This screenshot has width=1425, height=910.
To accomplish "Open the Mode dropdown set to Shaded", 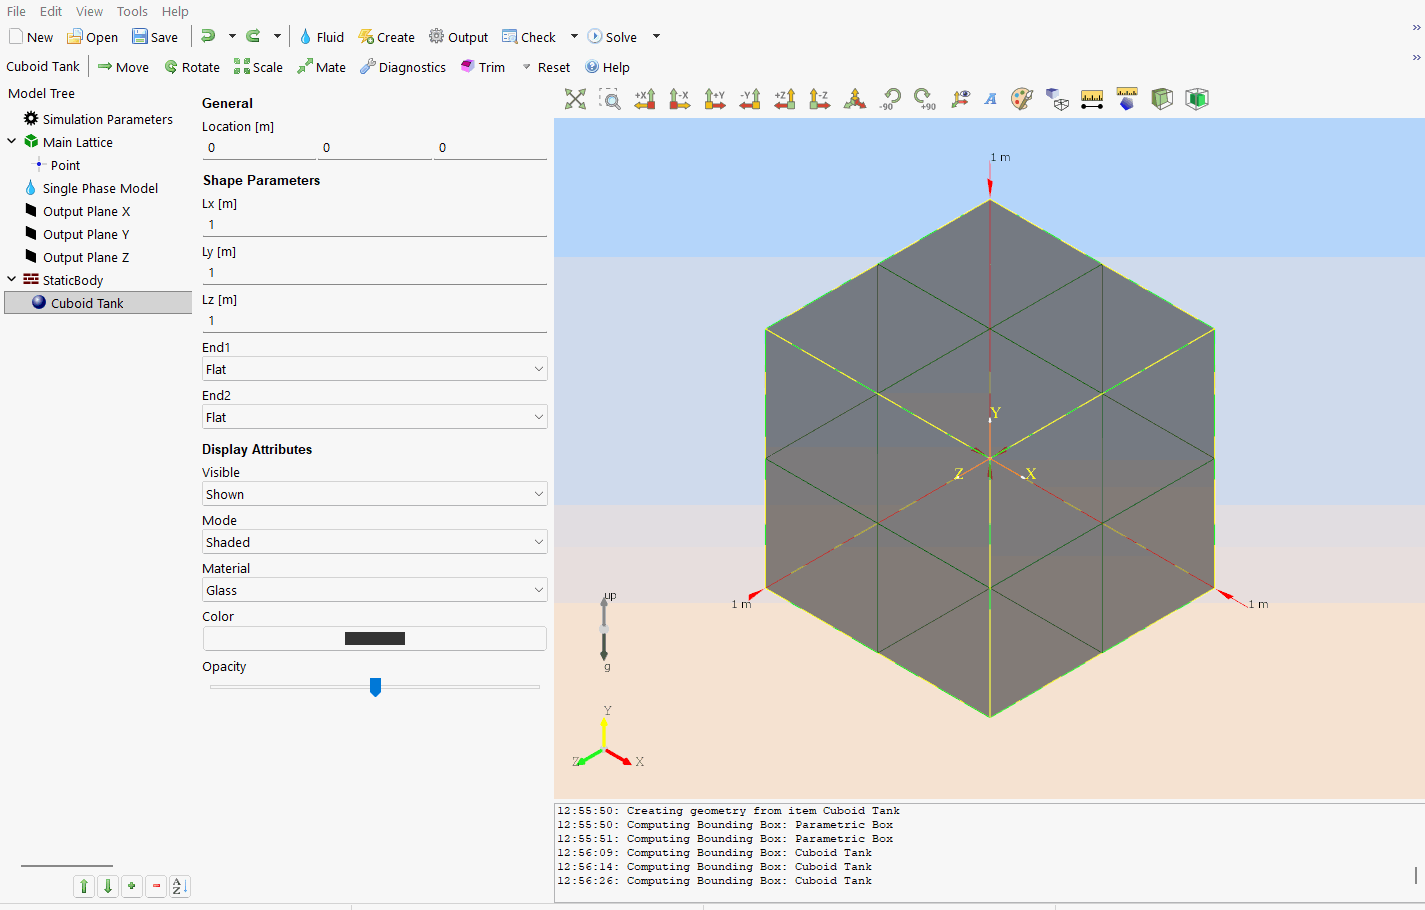I will tap(374, 542).
